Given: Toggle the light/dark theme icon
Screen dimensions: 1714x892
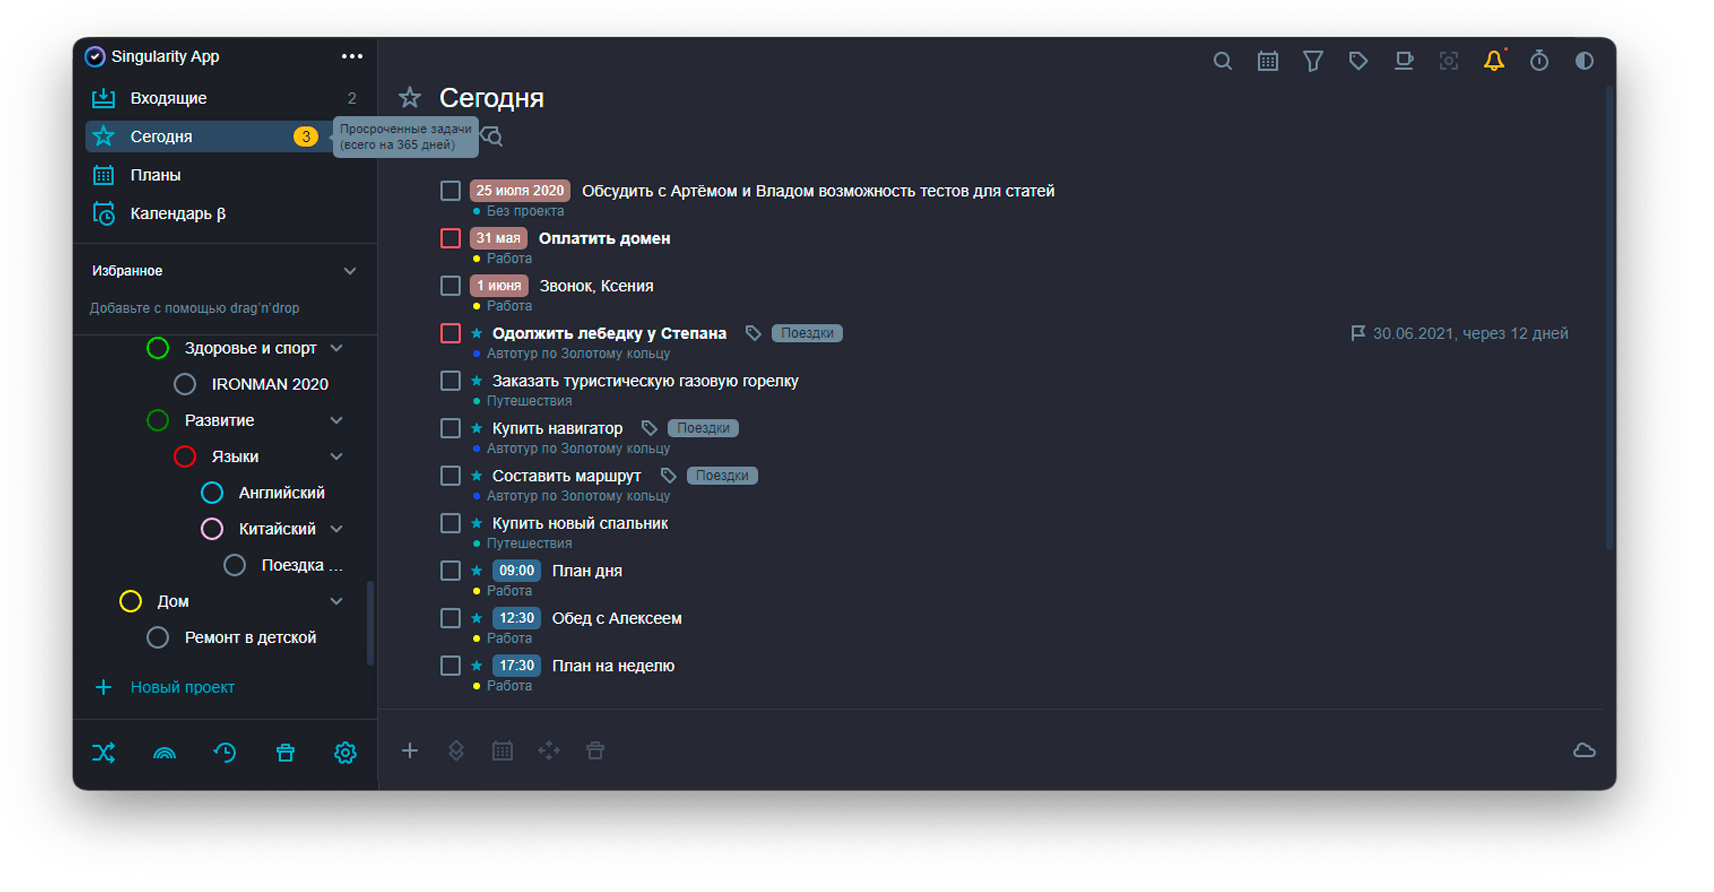Looking at the screenshot, I should (1584, 61).
